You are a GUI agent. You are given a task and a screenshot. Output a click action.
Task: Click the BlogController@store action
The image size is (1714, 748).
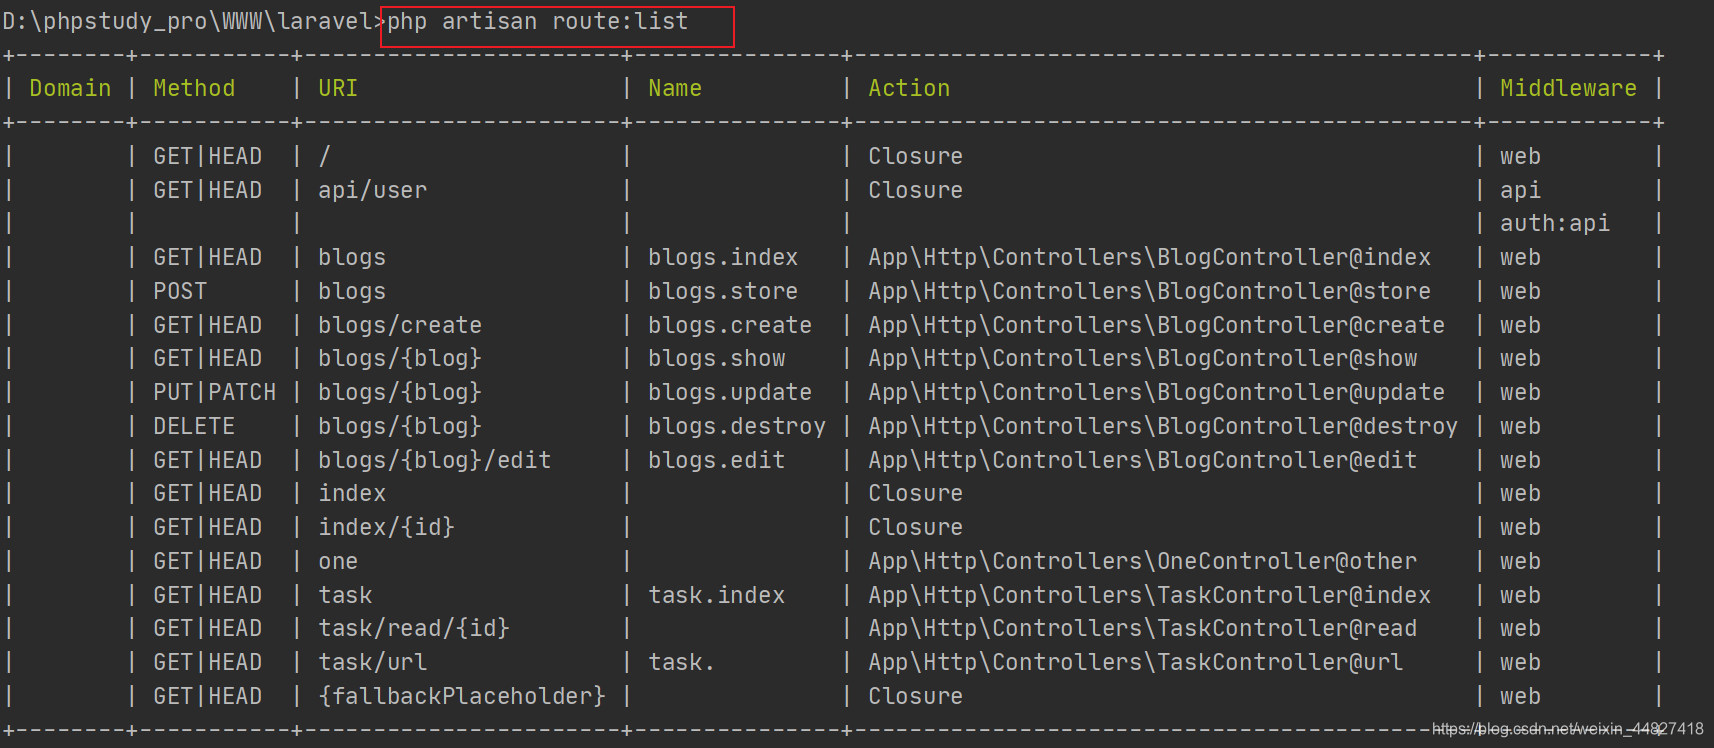[x=1149, y=291]
